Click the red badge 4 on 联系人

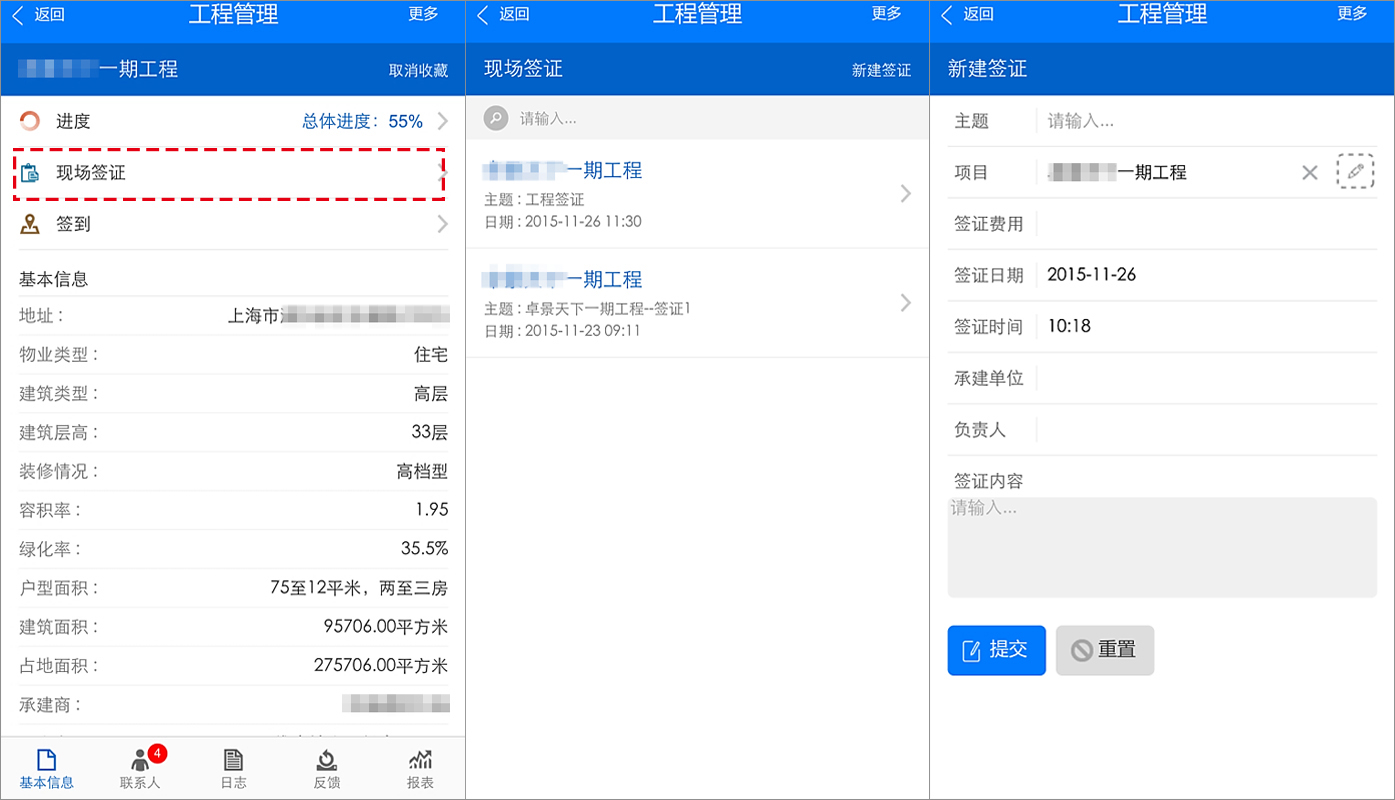tap(157, 753)
